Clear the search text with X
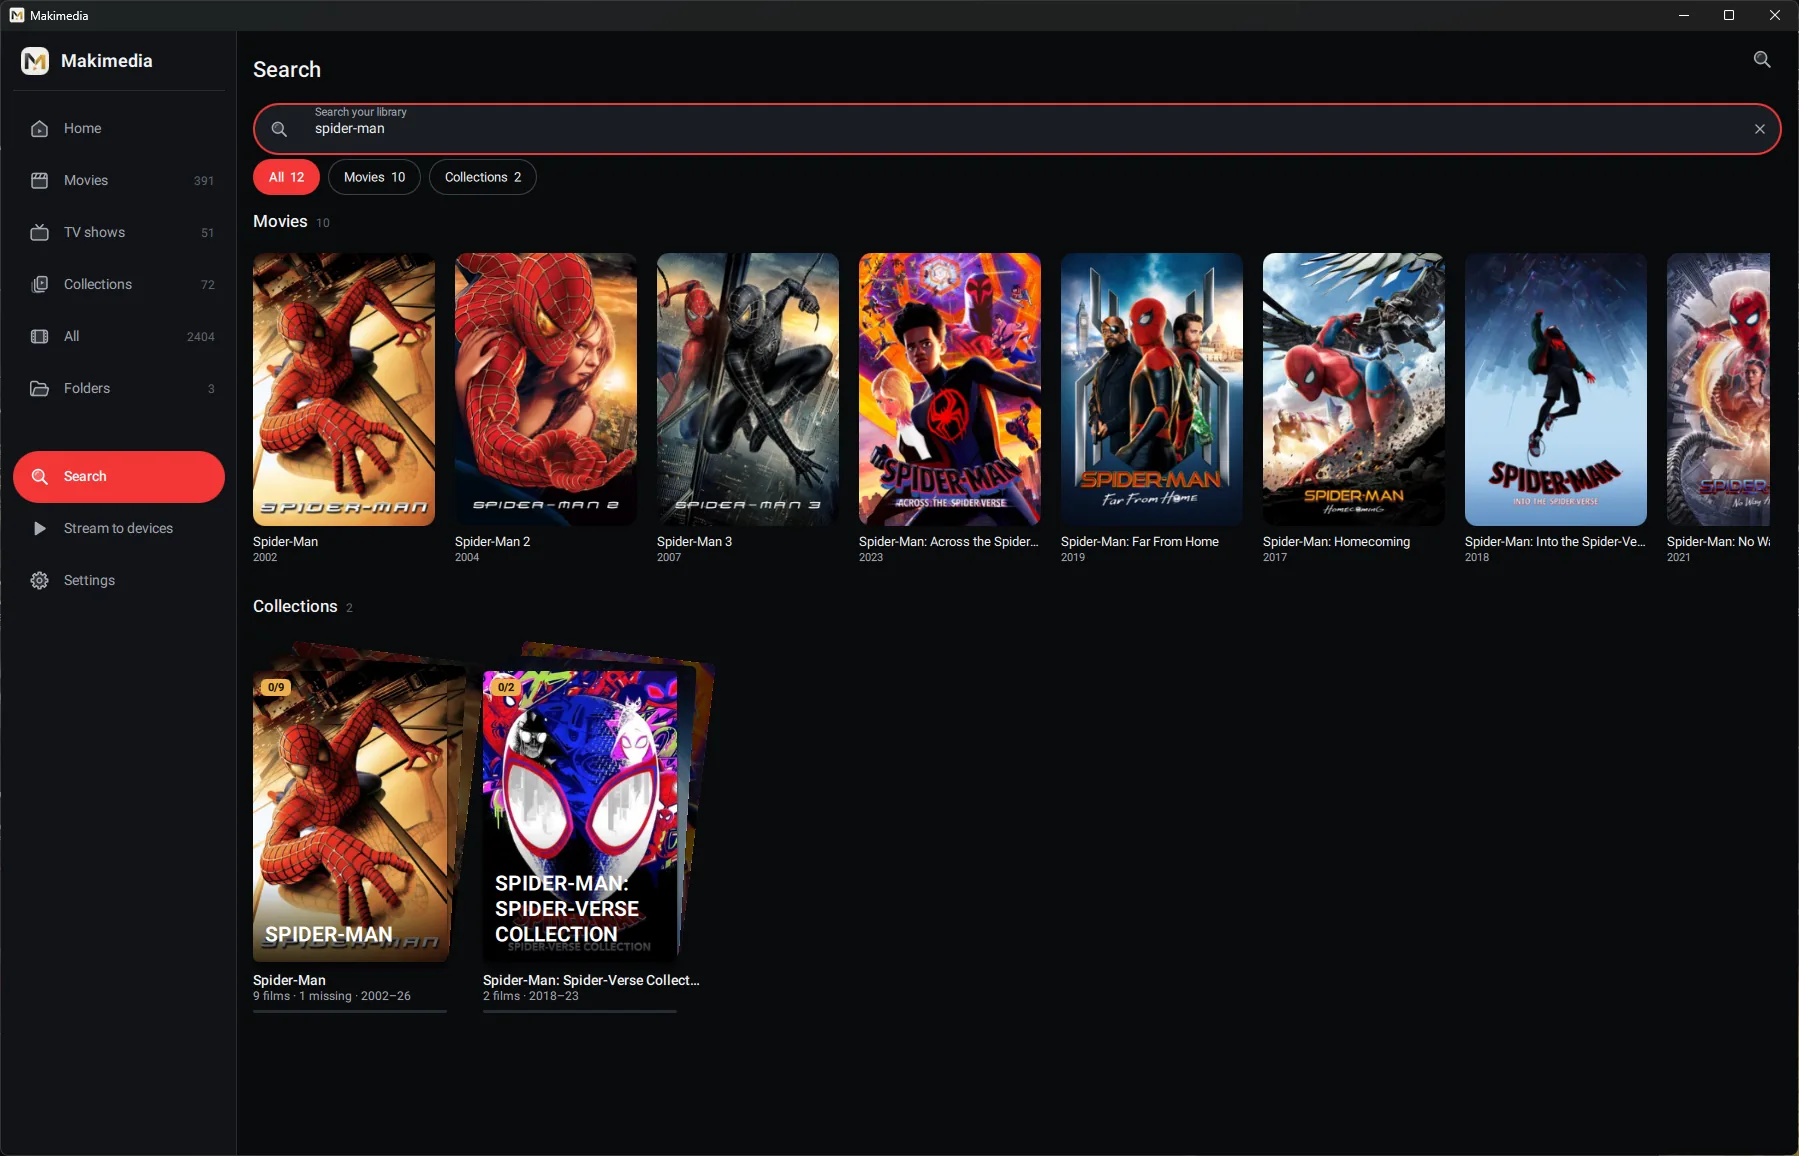Viewport: 1799px width, 1156px height. [1760, 129]
